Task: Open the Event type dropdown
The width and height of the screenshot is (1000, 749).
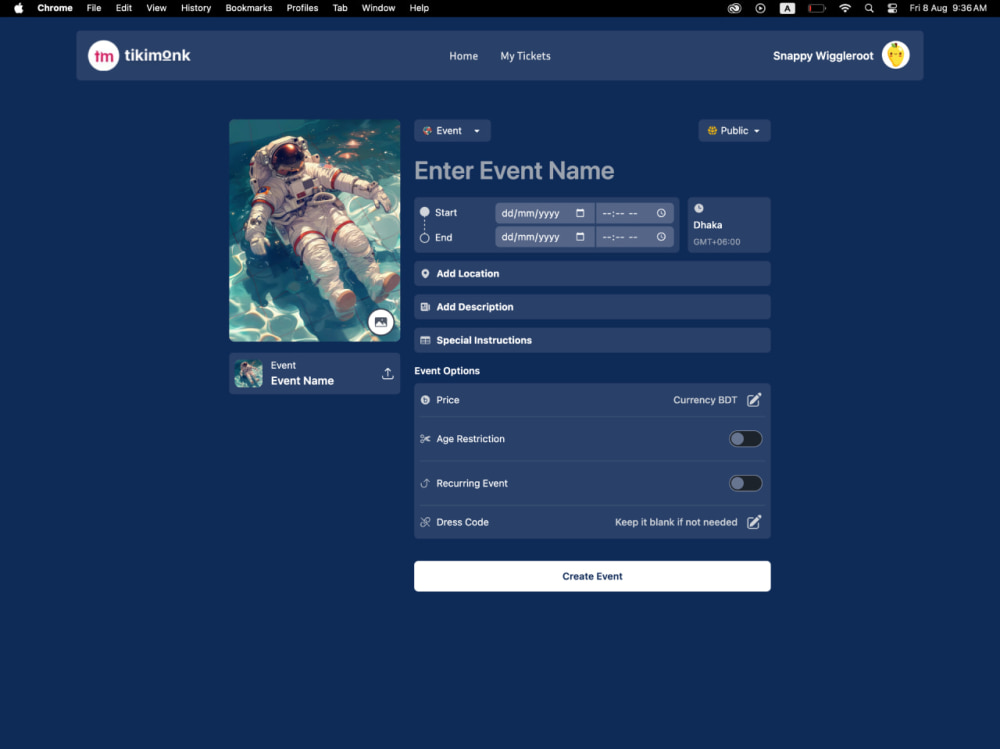Action: [452, 131]
